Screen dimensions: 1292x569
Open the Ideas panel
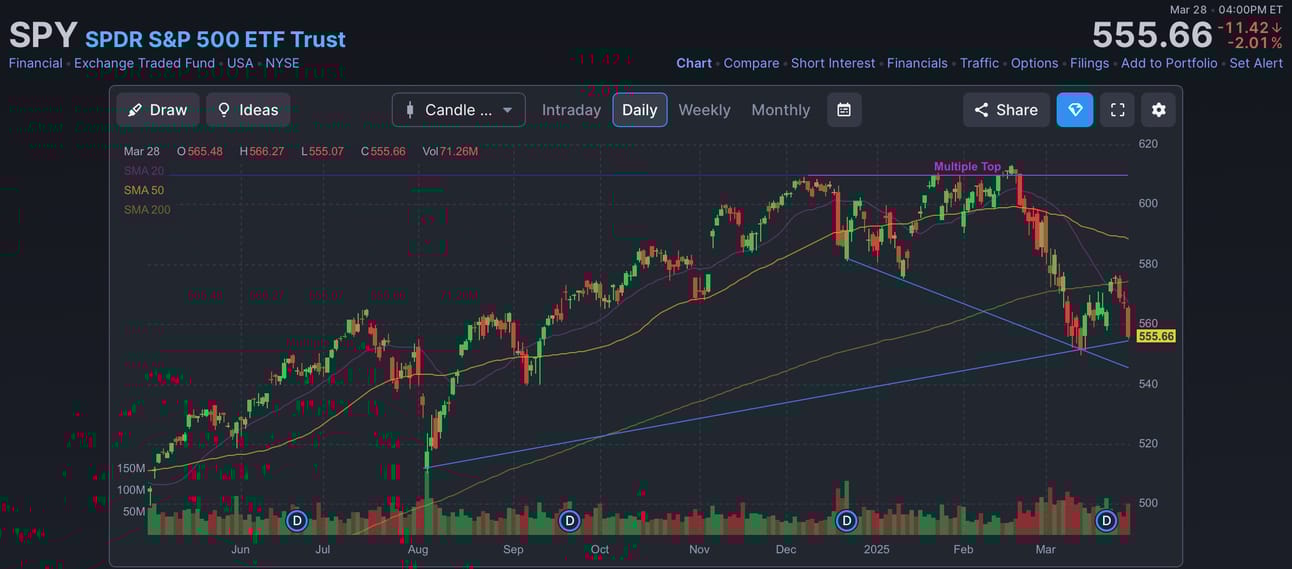pyautogui.click(x=248, y=110)
